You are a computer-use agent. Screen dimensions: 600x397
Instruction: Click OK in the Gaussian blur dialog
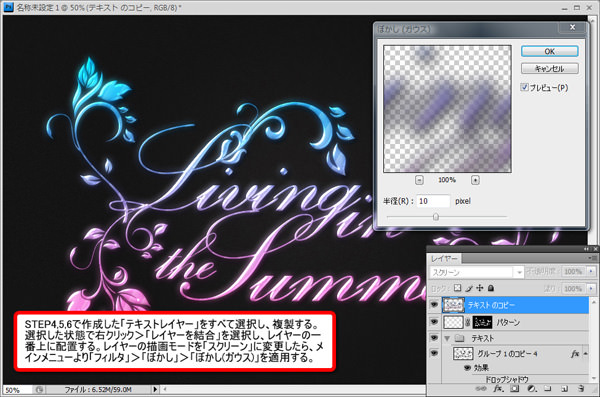tap(549, 51)
